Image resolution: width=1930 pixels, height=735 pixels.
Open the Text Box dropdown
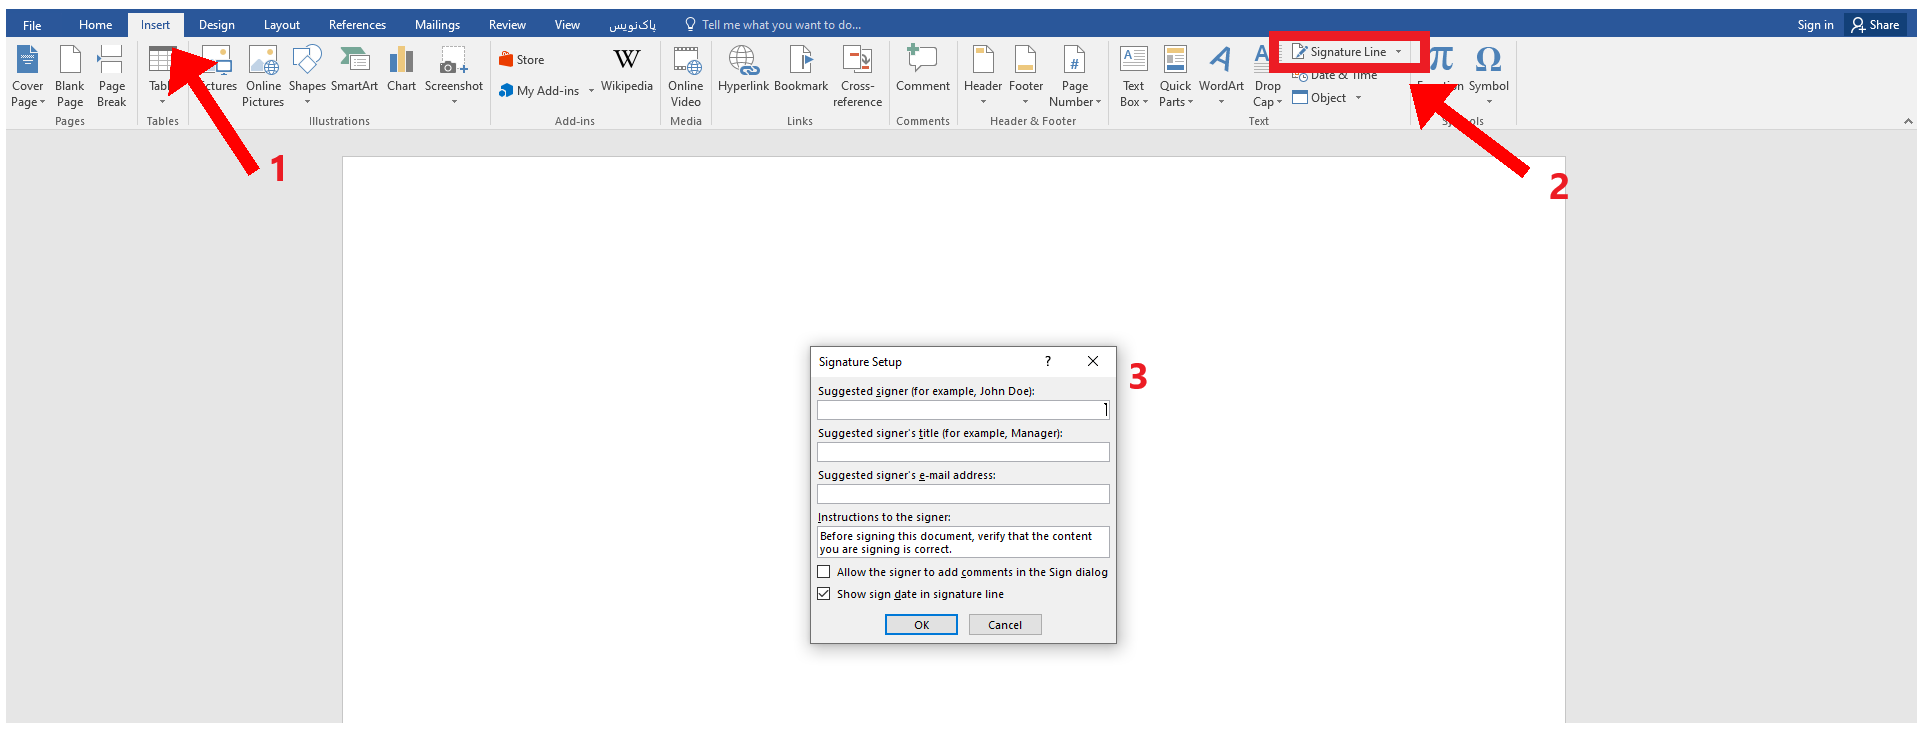1133,76
